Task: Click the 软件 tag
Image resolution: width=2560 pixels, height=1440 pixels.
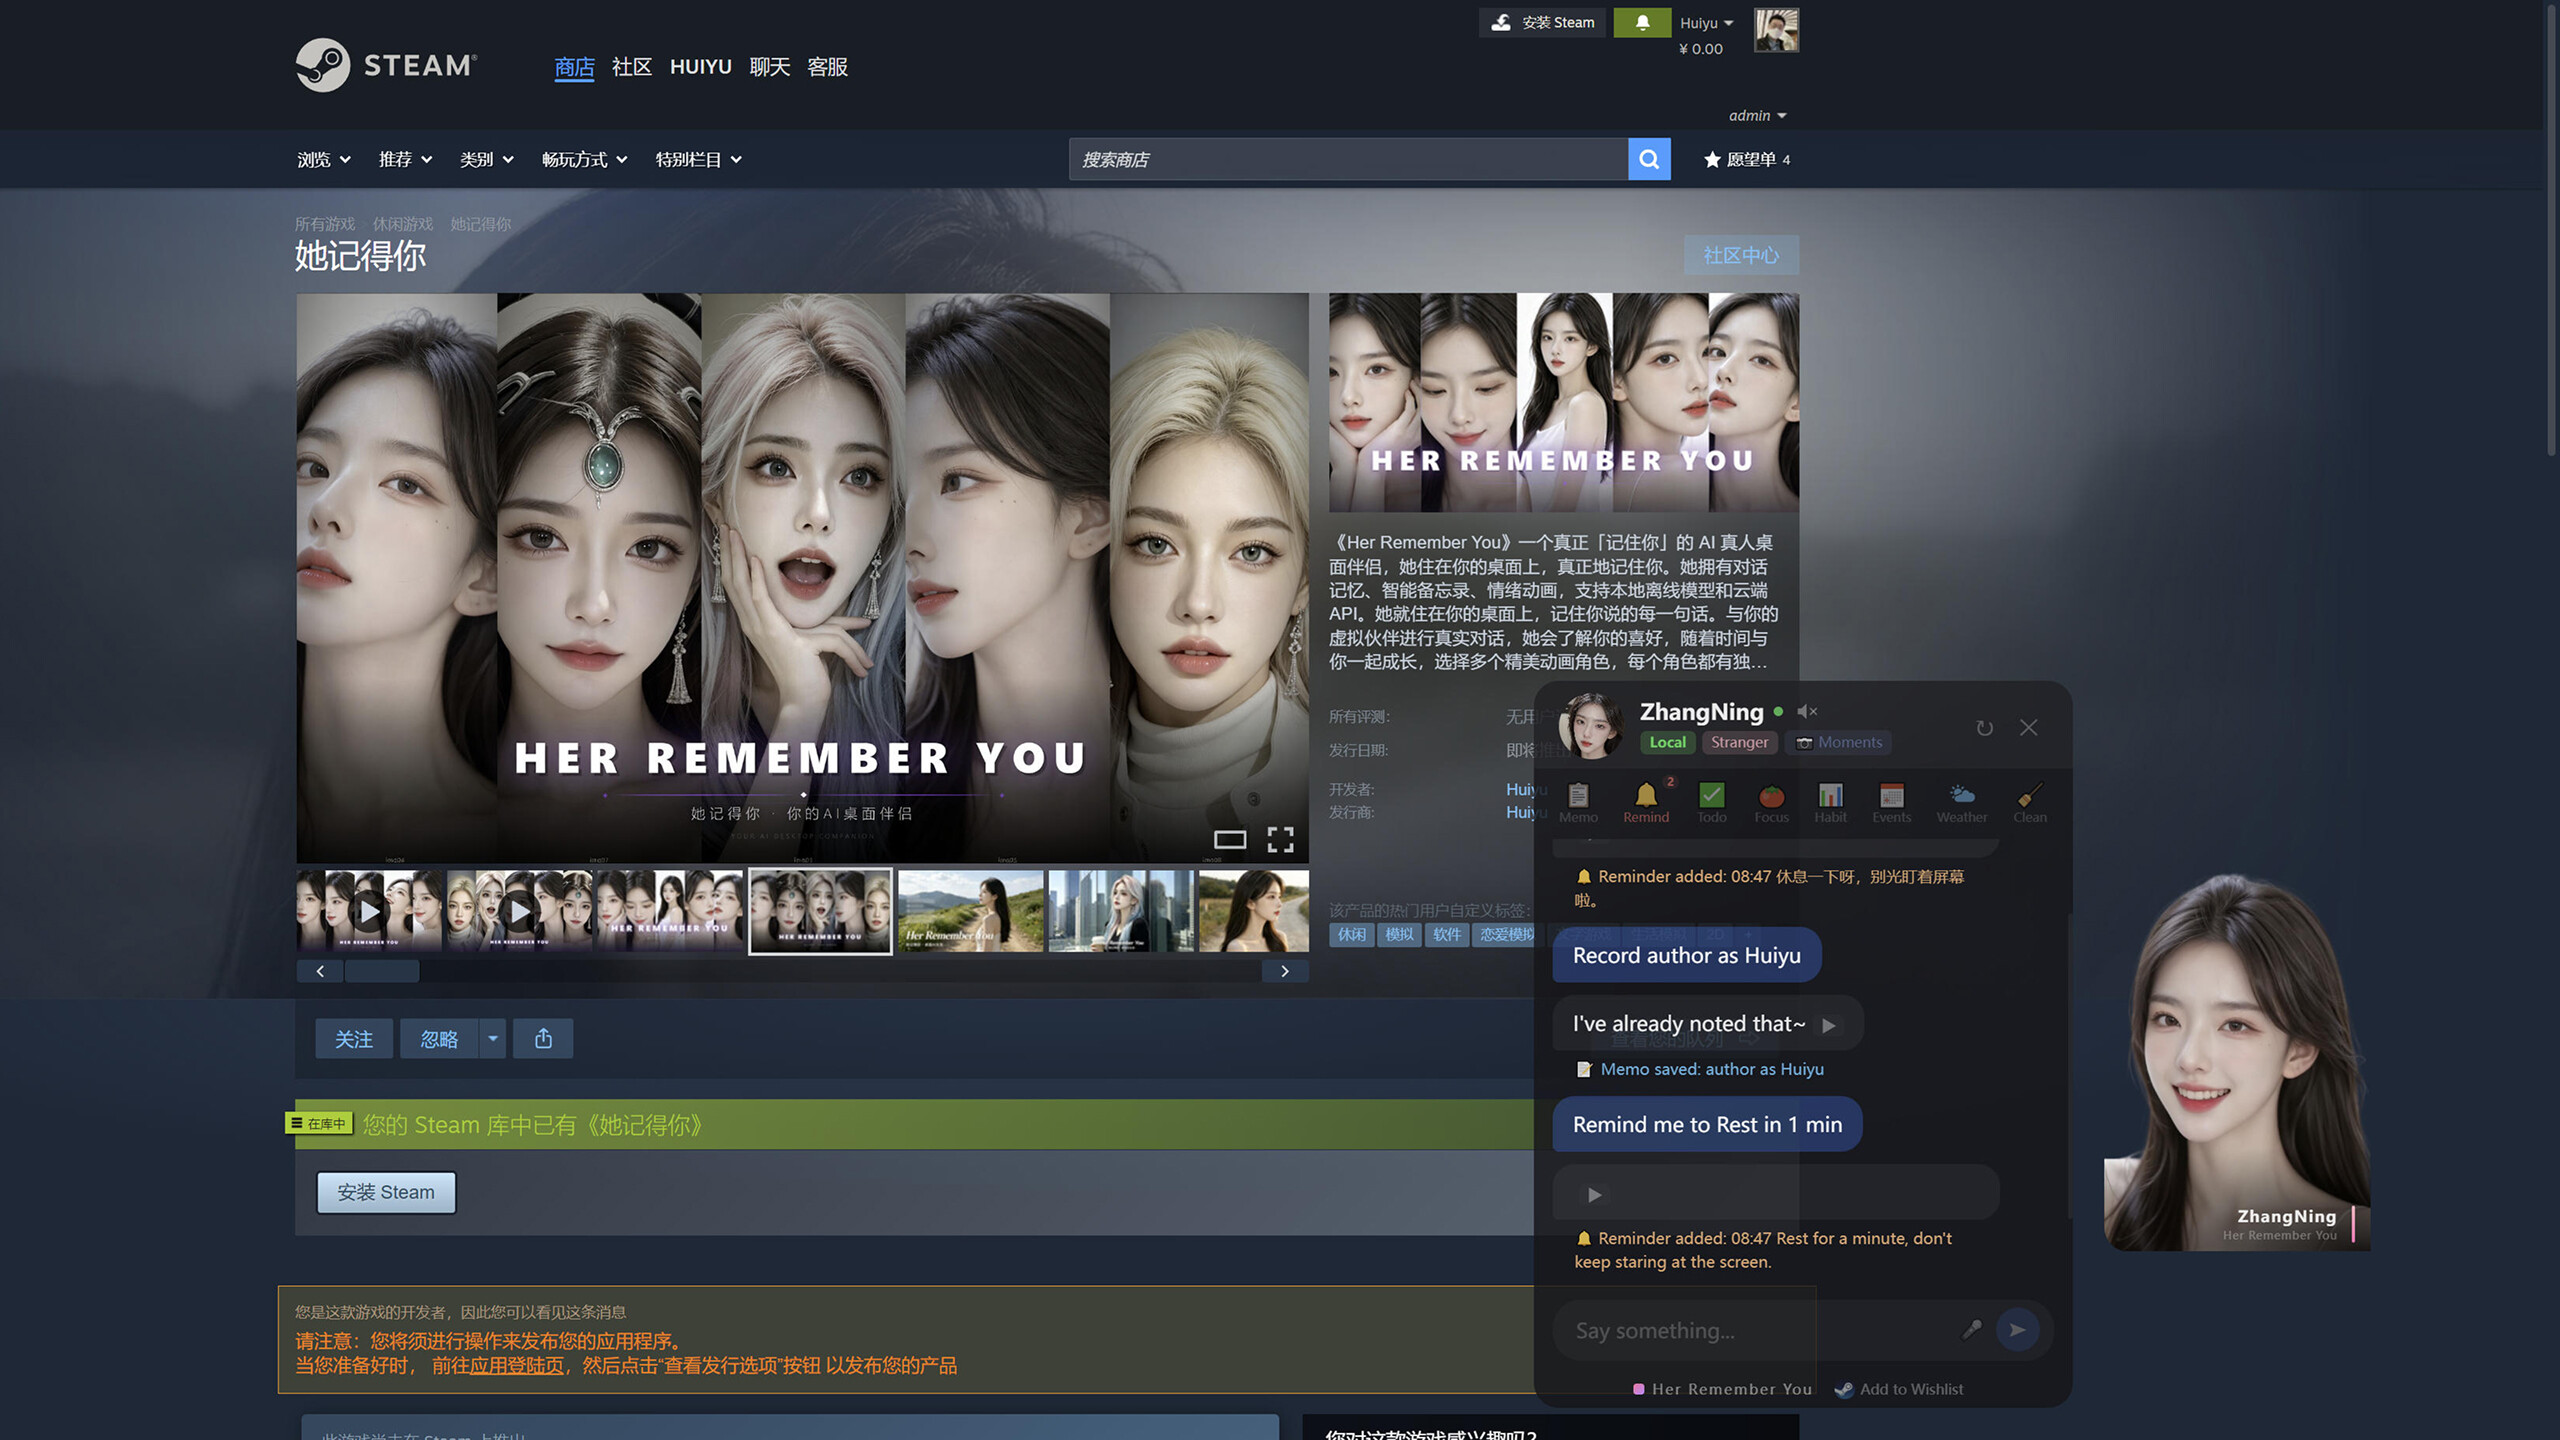Action: [1446, 934]
